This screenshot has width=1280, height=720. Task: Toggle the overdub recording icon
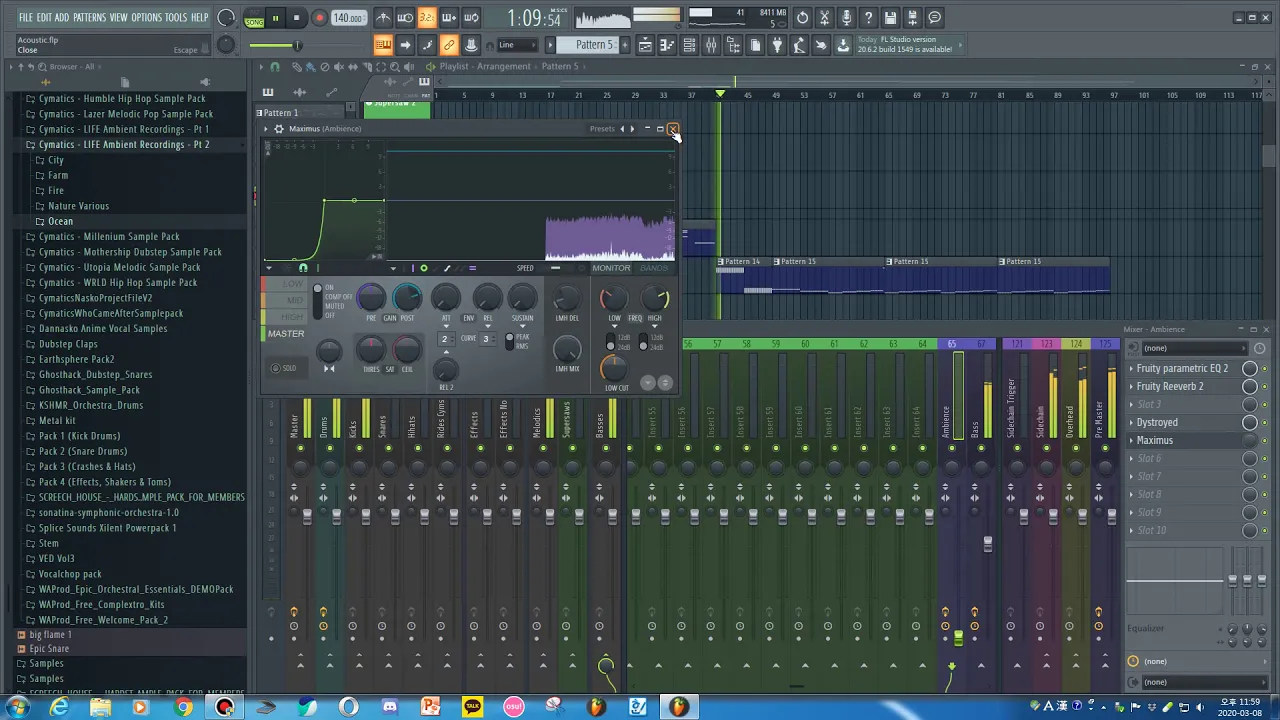pos(449,18)
